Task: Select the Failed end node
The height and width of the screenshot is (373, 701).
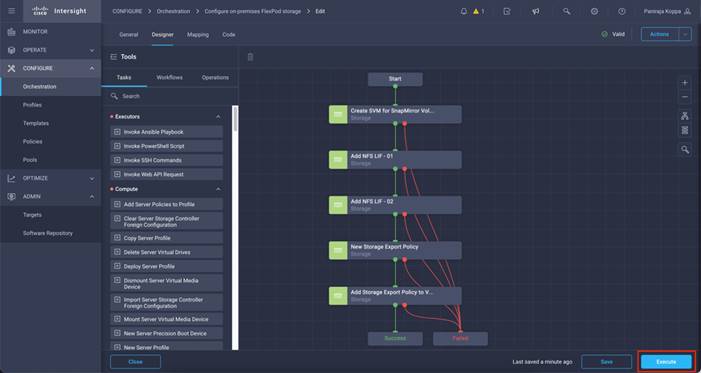Action: tap(460, 339)
